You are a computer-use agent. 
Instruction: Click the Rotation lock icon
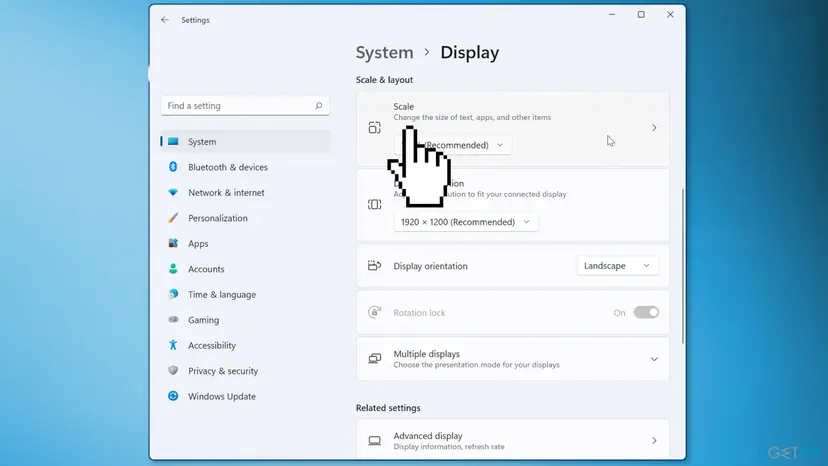coord(374,312)
